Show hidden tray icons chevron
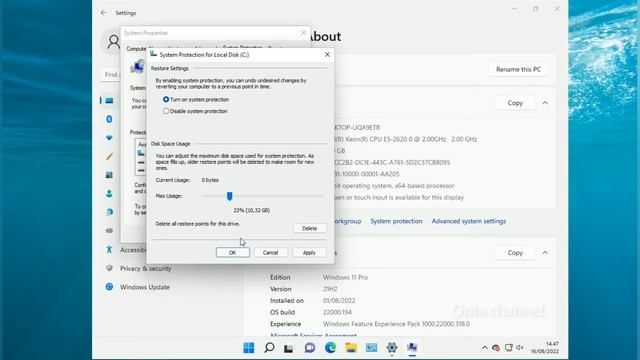The width and height of the screenshot is (640, 360). click(x=484, y=347)
